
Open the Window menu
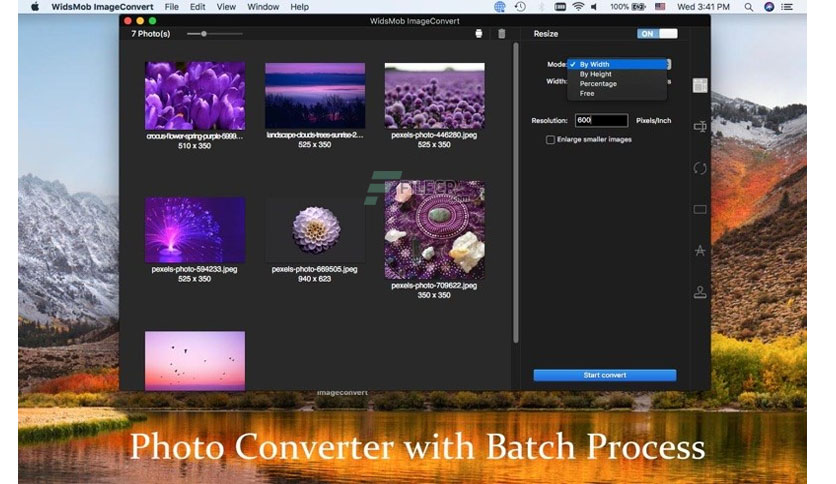tap(263, 7)
